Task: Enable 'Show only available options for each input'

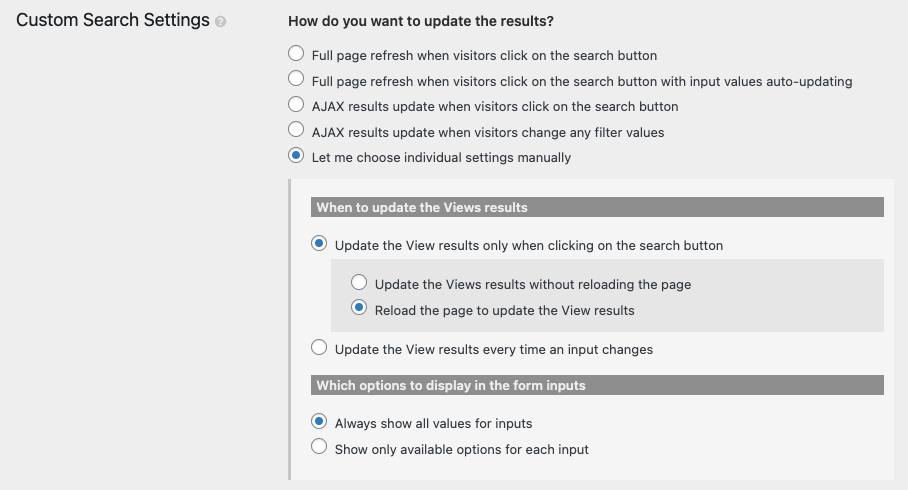Action: [319, 447]
